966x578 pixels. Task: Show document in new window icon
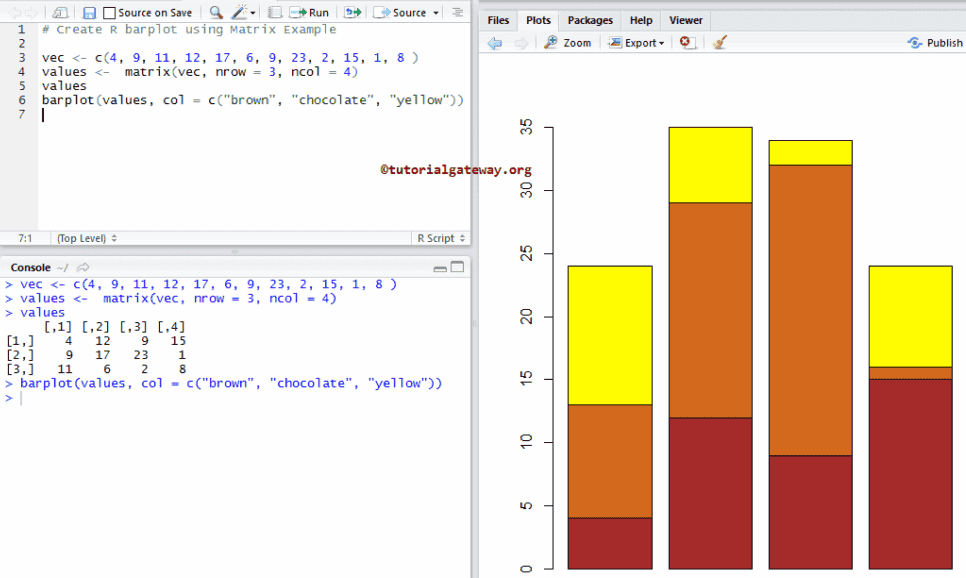point(61,13)
